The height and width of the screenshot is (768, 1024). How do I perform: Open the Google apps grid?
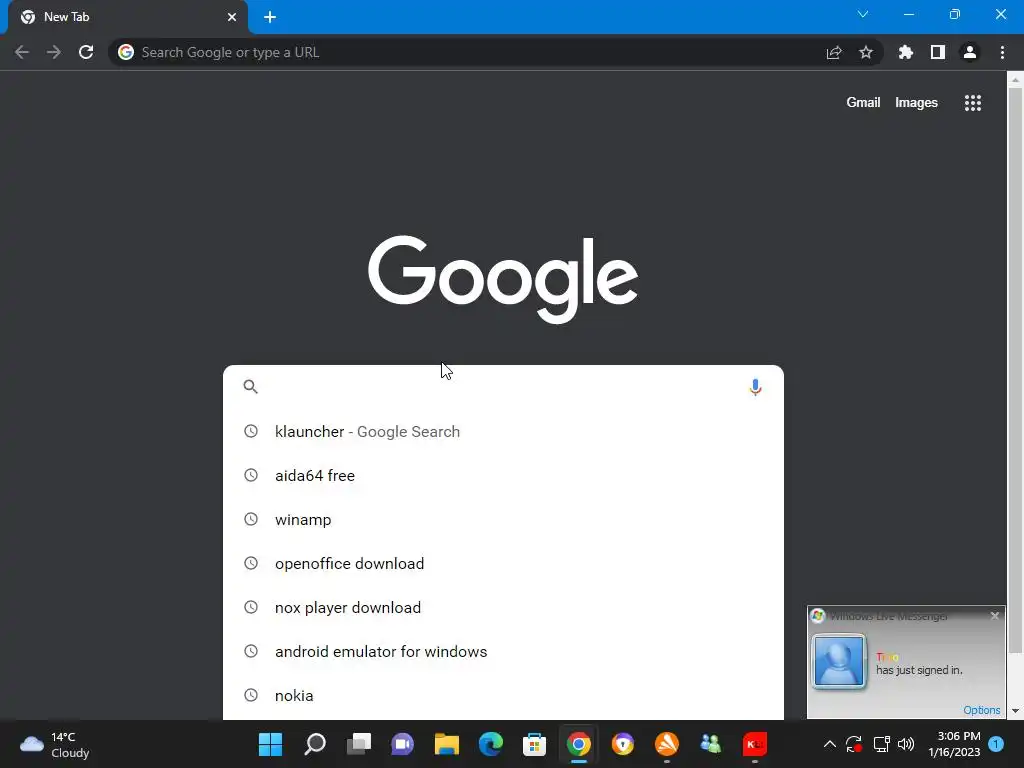(973, 103)
